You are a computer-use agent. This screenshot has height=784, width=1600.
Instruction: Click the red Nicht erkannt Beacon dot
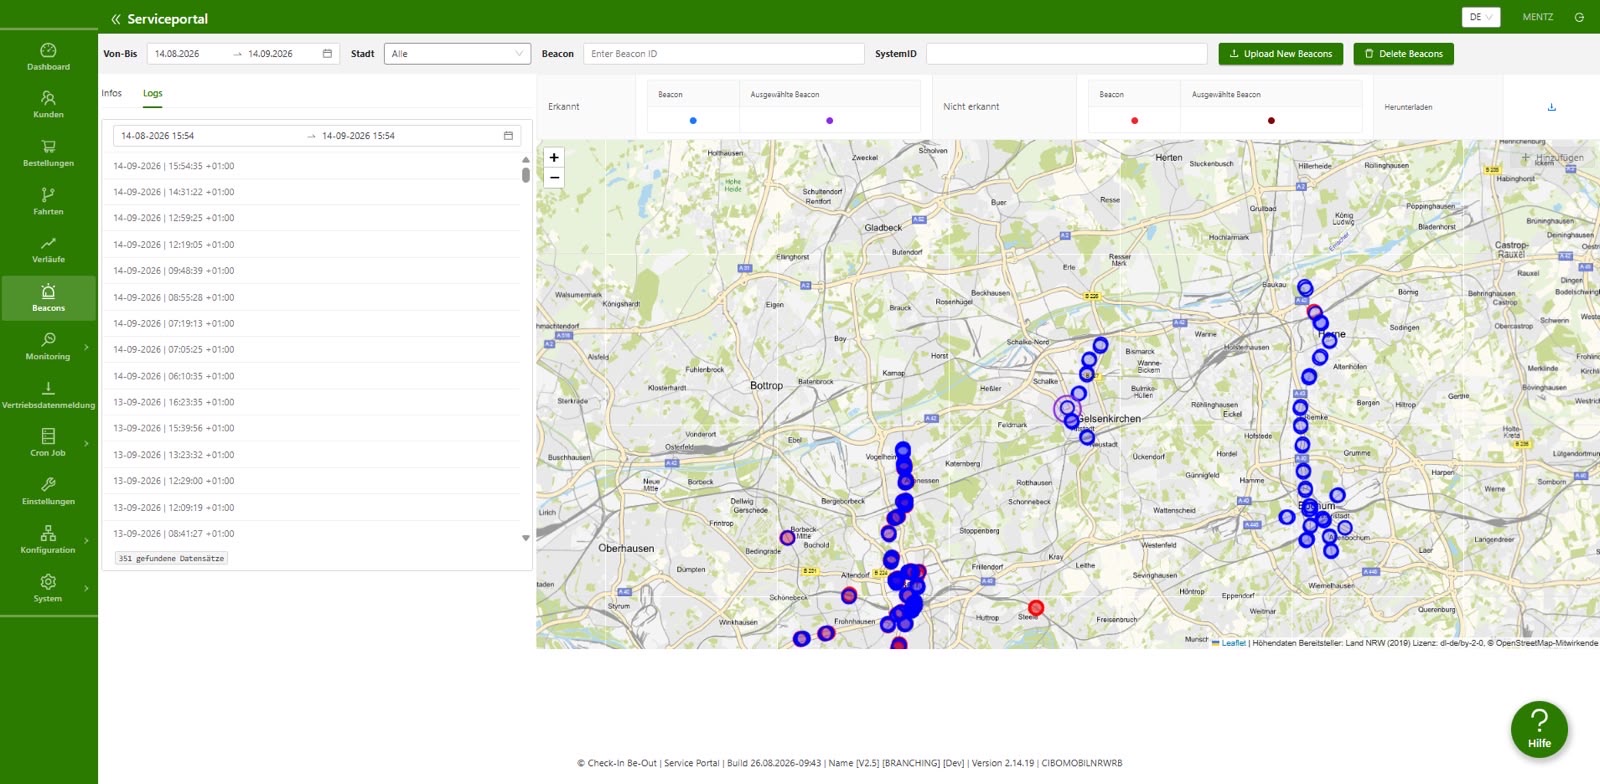pos(1134,121)
